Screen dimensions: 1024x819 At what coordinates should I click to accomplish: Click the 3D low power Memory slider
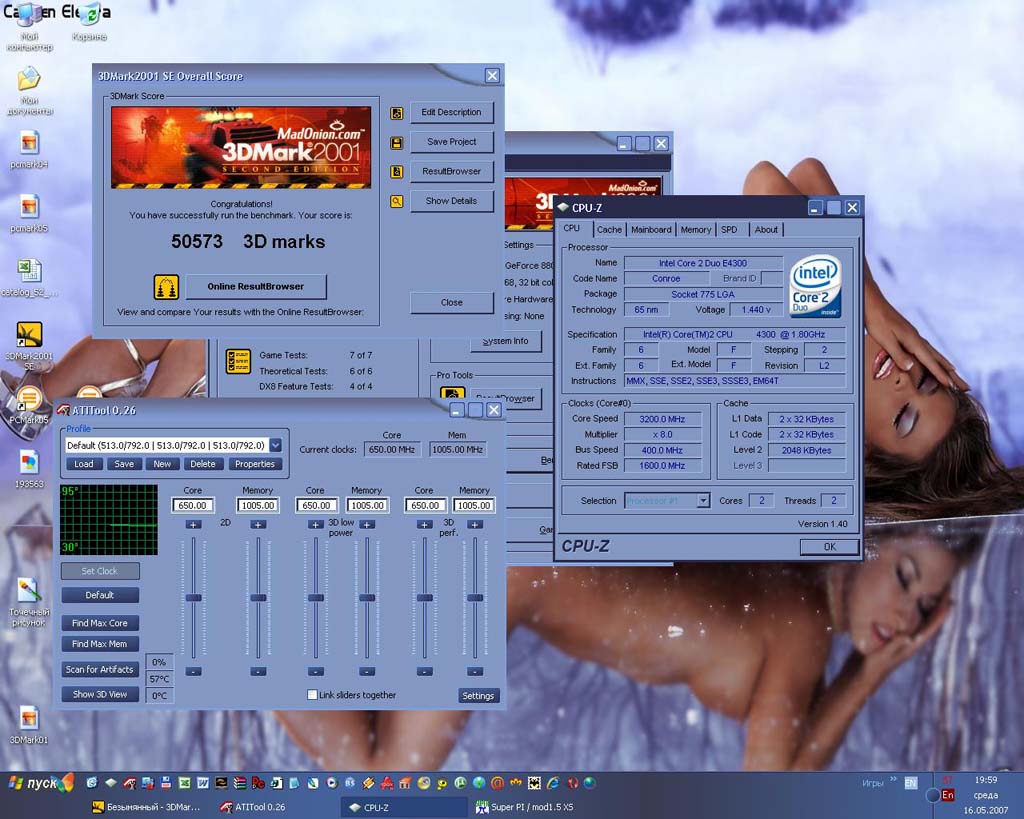click(x=367, y=598)
